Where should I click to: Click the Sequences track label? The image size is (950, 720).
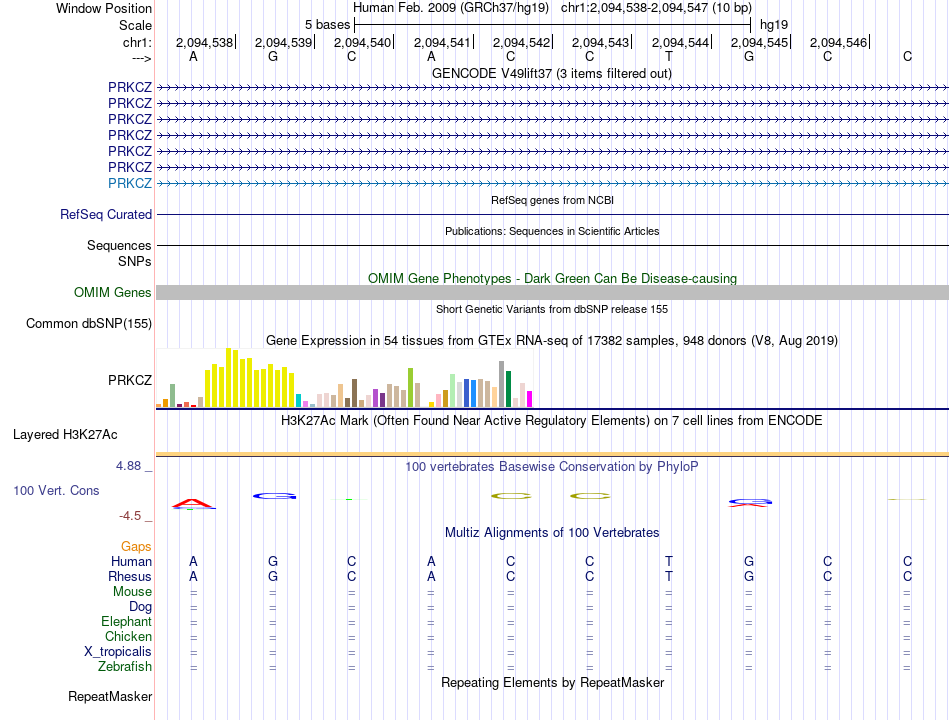click(119, 245)
